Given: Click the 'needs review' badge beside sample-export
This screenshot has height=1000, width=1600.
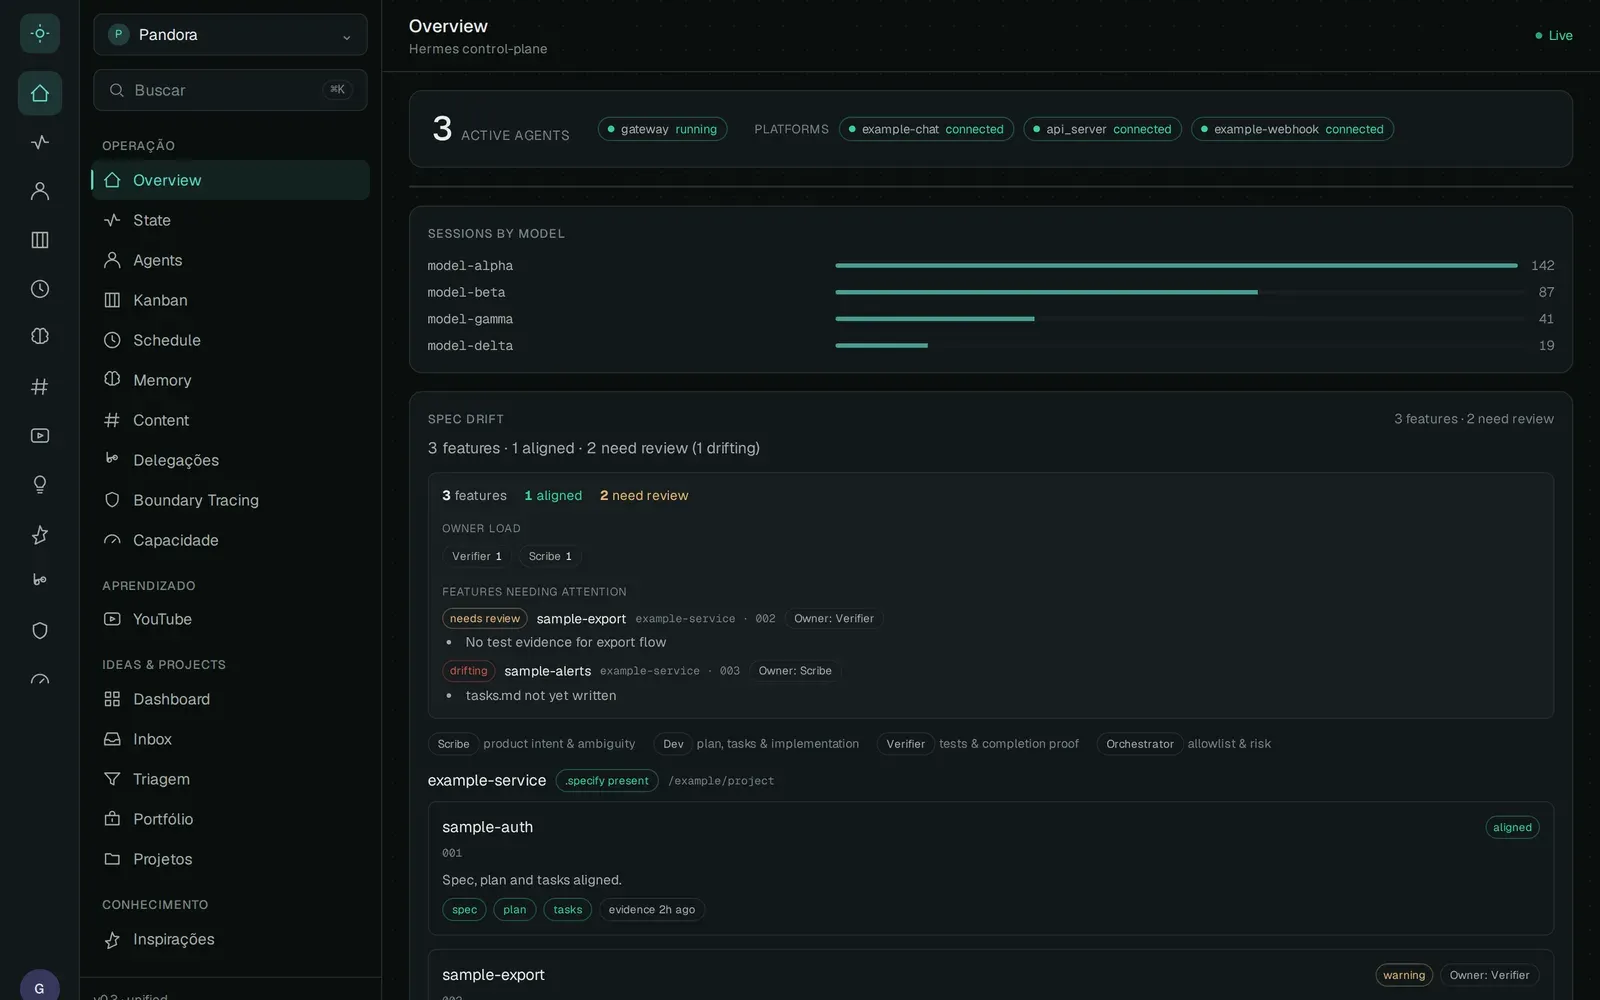Looking at the screenshot, I should (485, 619).
